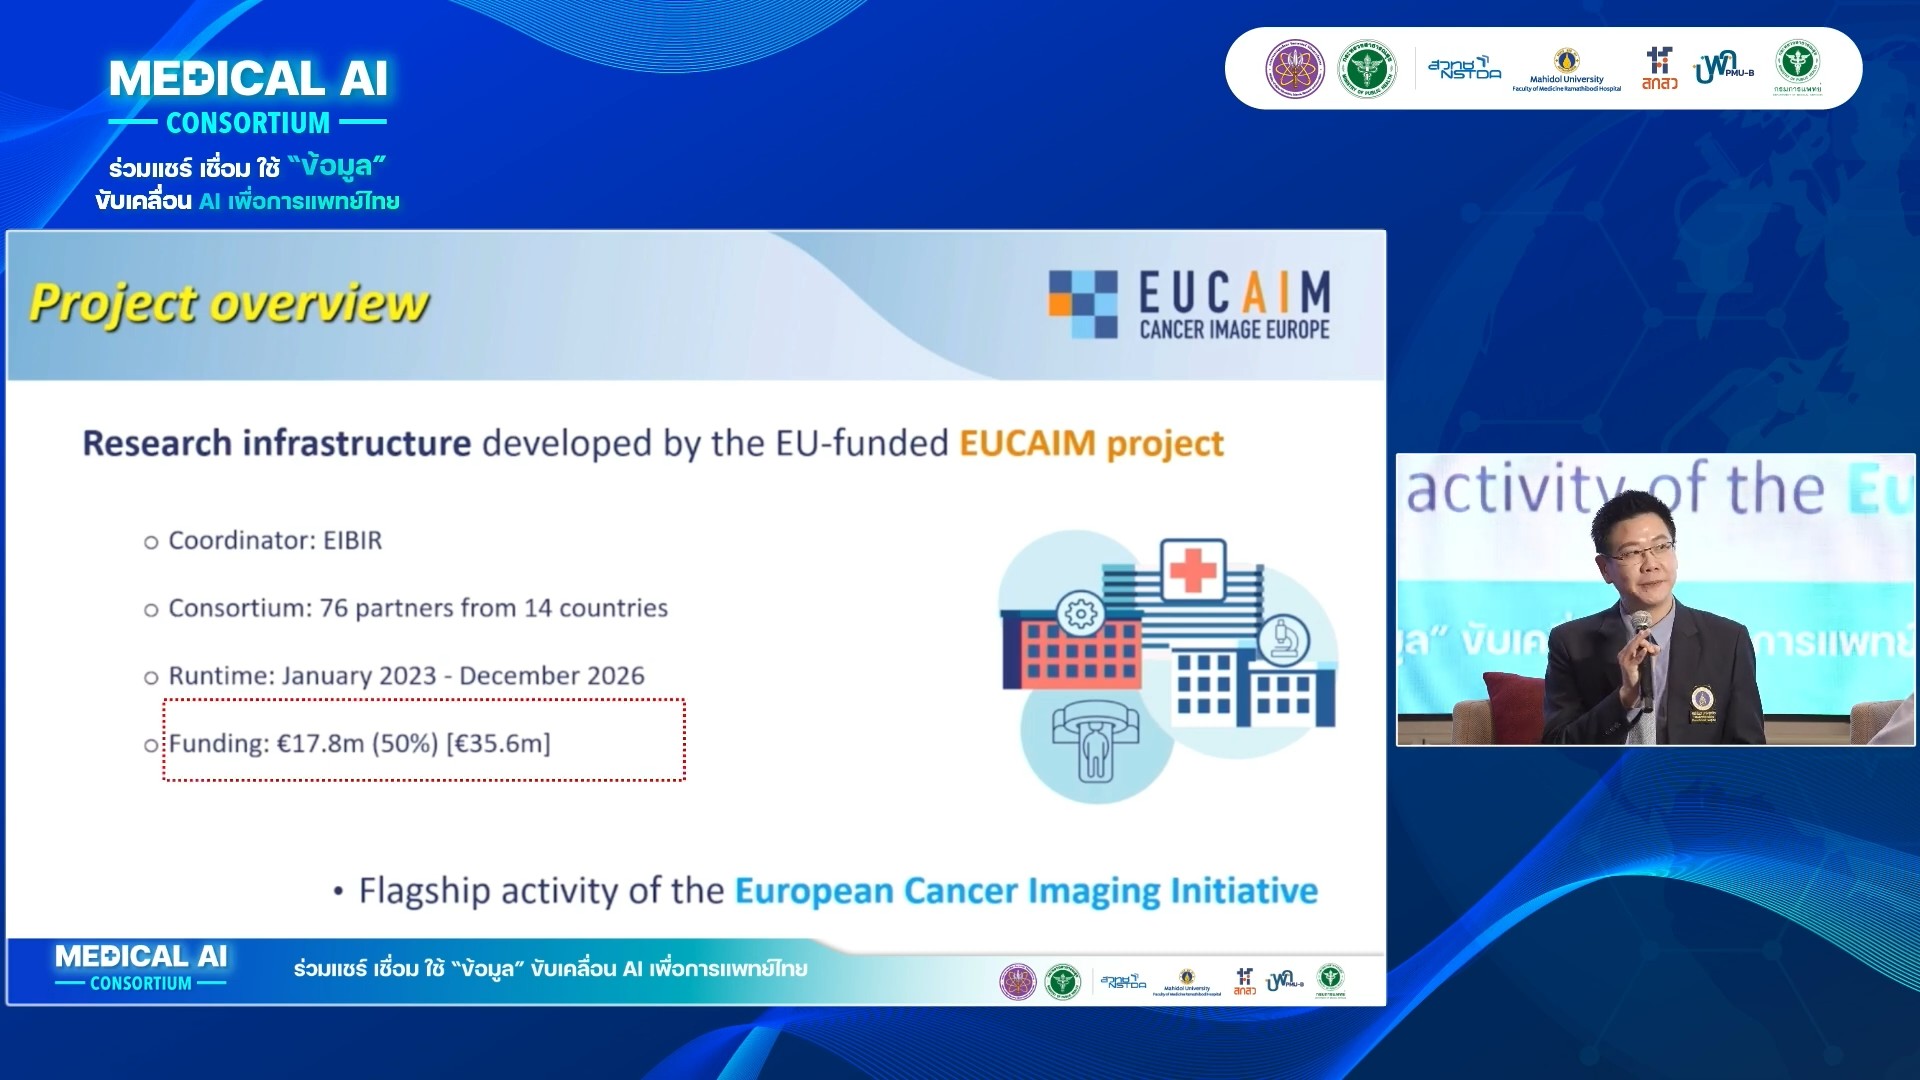This screenshot has height=1080, width=1920.
Task: Click the Thai slogan text in the slide footer
Action: pyautogui.click(x=550, y=968)
